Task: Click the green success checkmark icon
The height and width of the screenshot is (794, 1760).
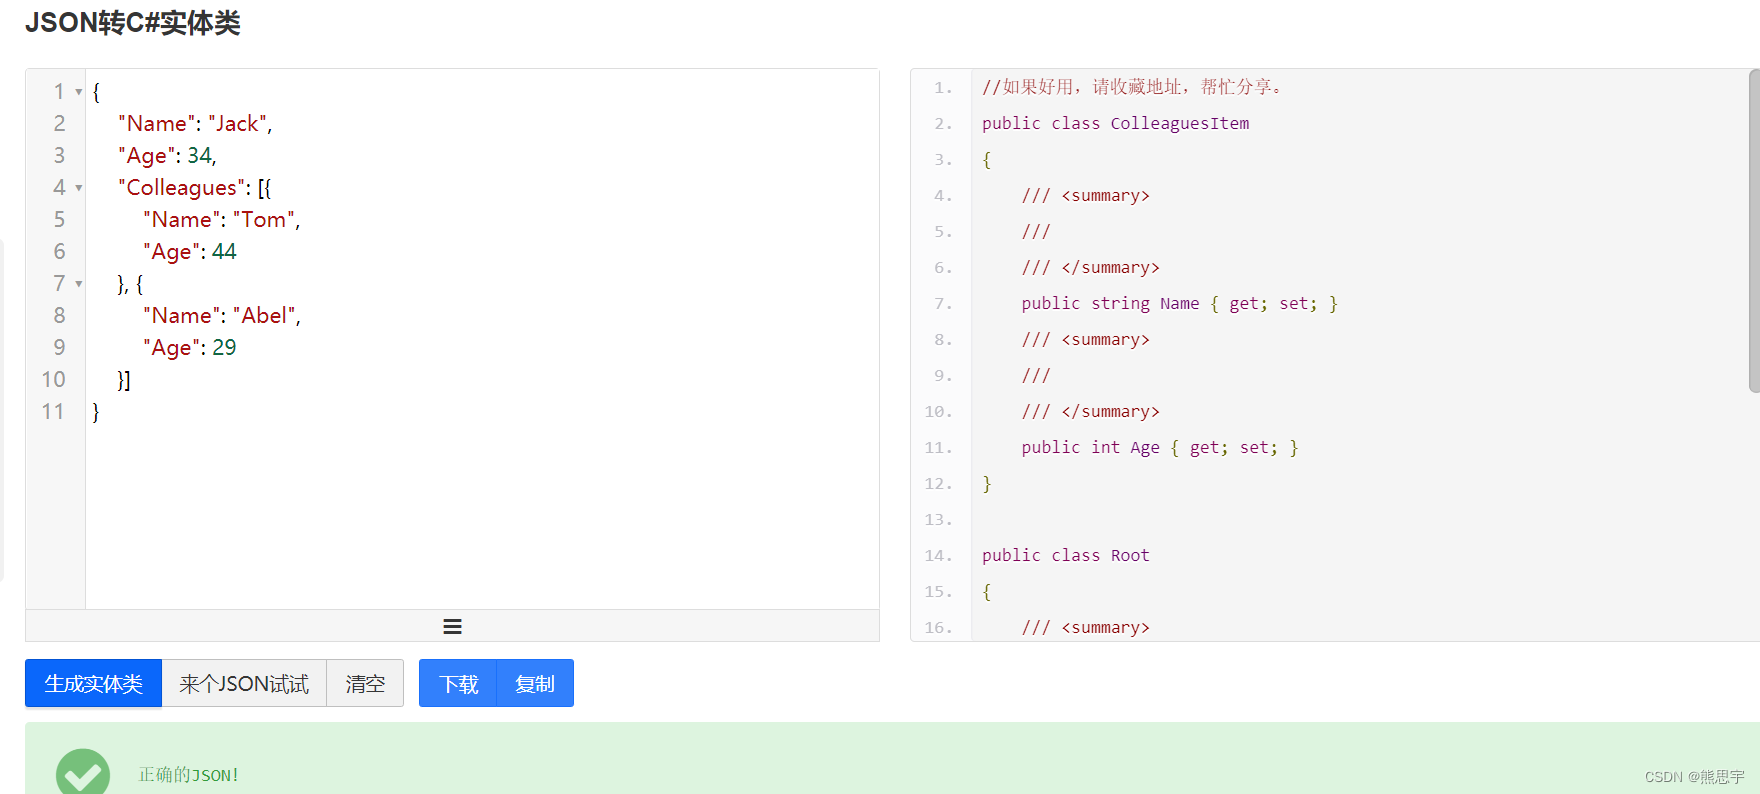Action: click(83, 774)
